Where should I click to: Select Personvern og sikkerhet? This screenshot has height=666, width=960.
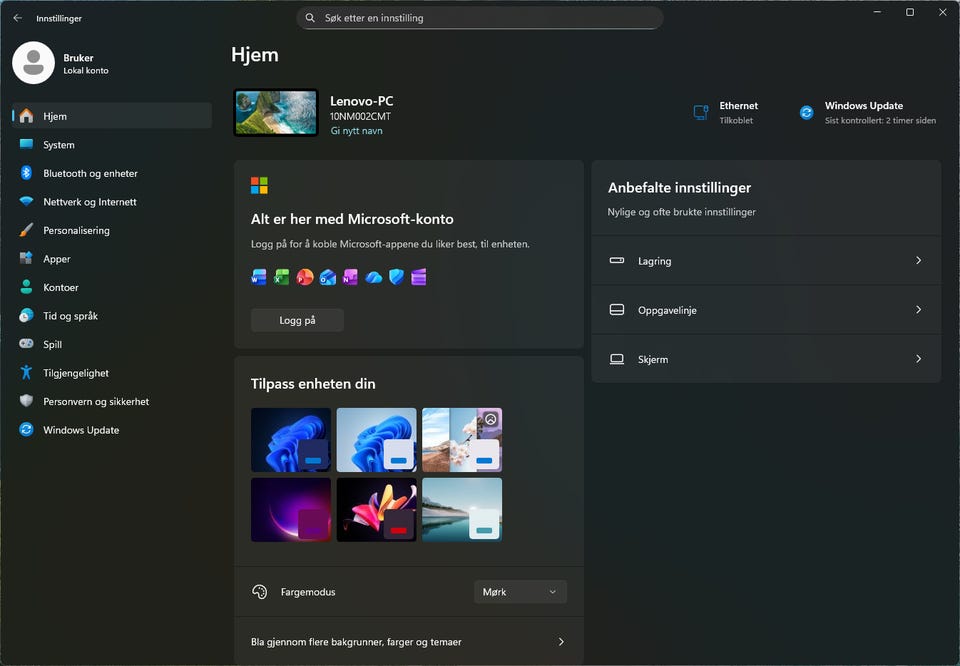point(112,402)
